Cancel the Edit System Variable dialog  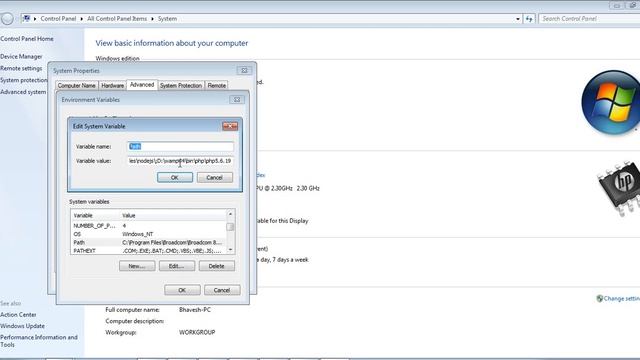coord(215,178)
